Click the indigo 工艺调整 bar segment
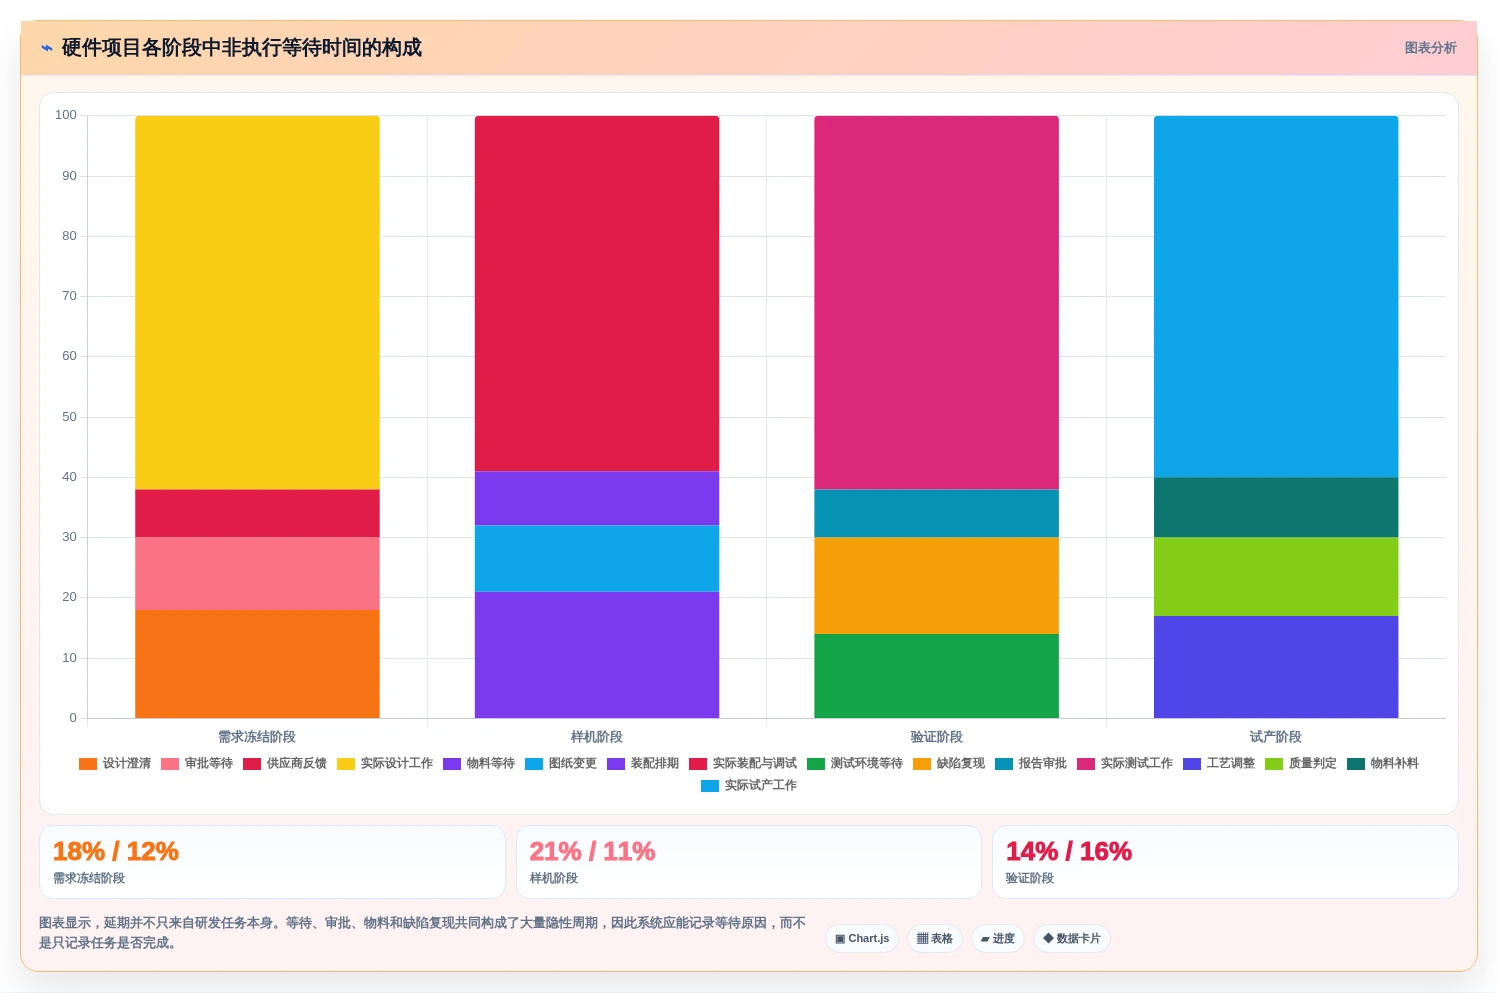The image size is (1498, 993). (x=1276, y=667)
